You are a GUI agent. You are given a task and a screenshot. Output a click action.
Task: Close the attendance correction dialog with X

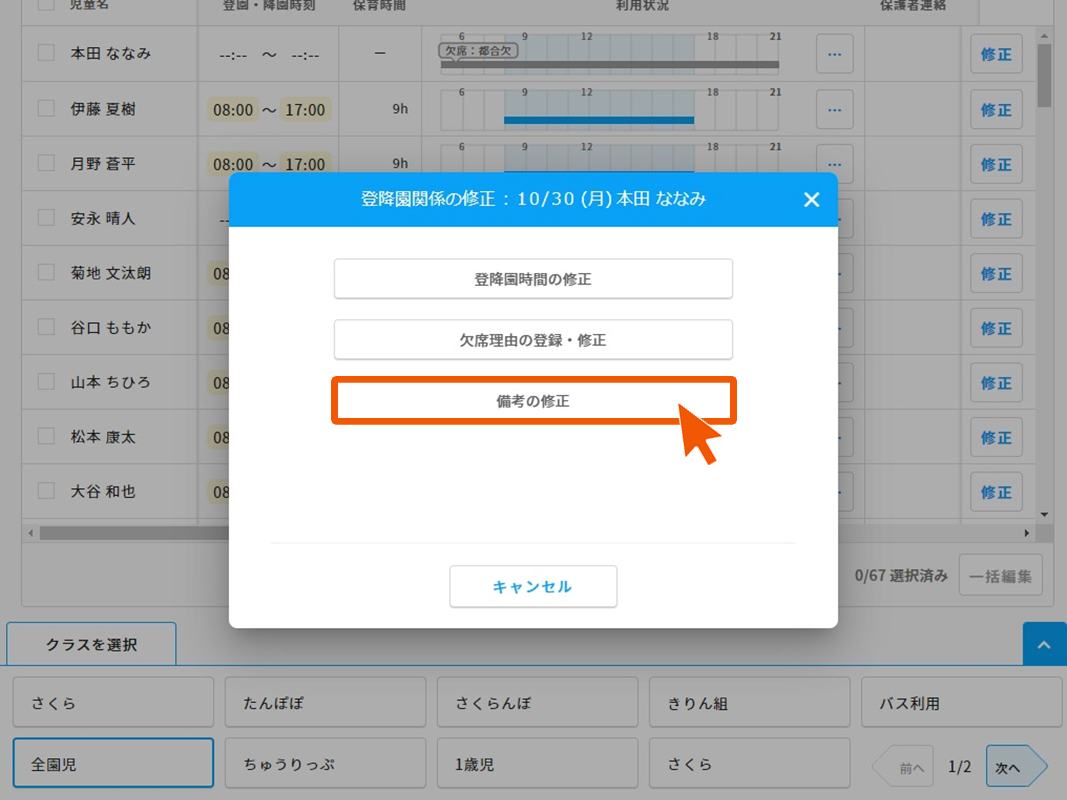point(811,200)
